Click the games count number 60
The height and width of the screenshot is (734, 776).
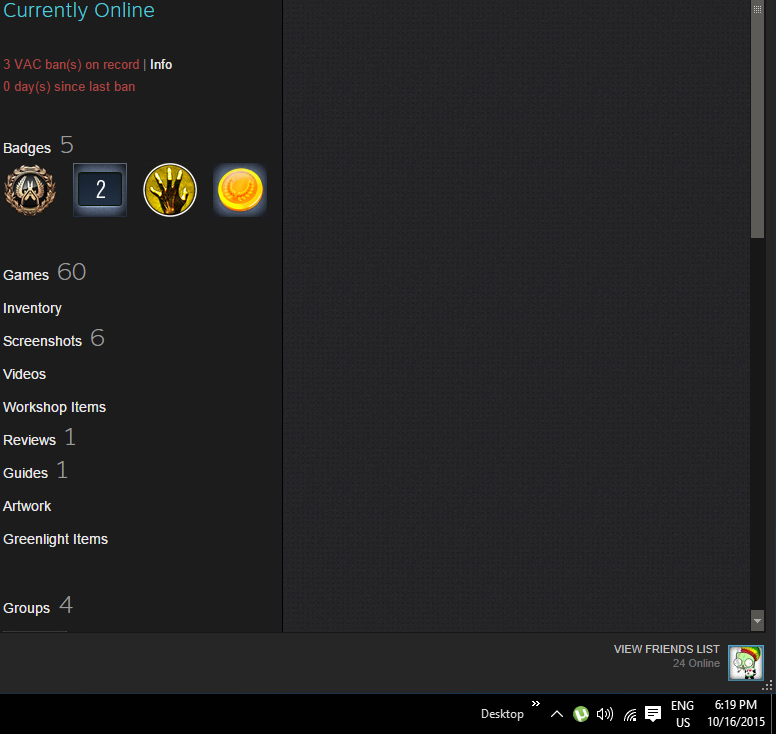[72, 272]
